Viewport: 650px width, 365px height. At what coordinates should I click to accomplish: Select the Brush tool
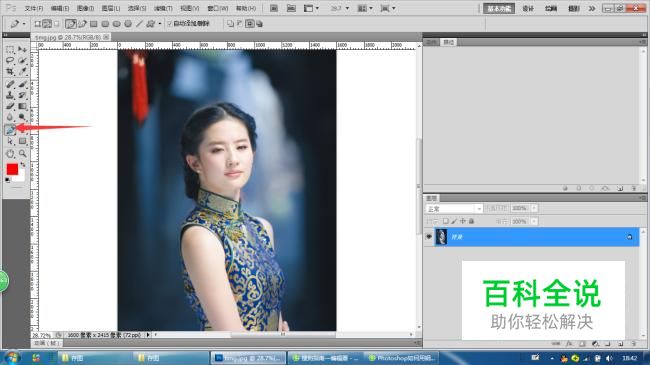tap(22, 85)
